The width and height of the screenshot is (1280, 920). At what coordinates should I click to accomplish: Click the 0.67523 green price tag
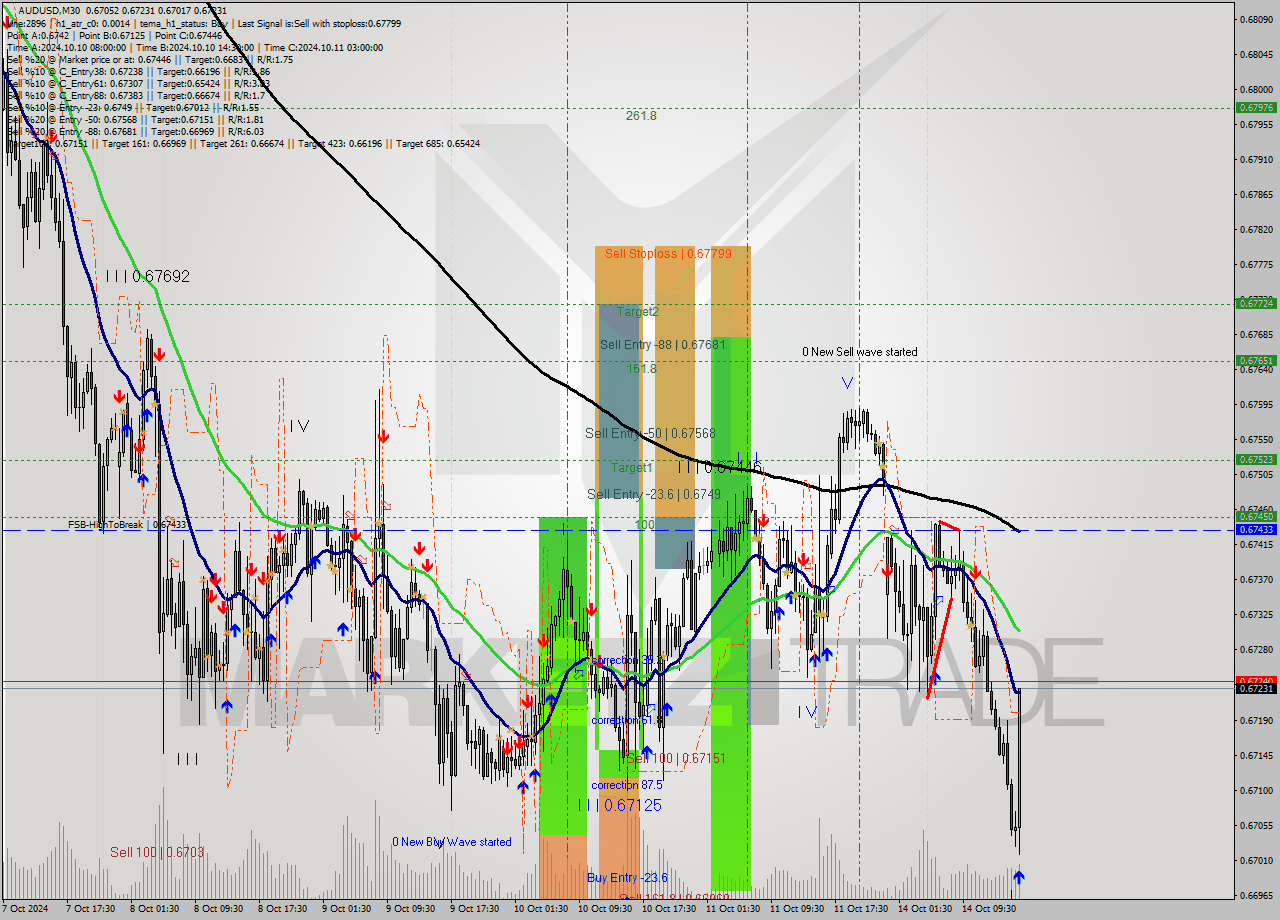pos(1256,459)
